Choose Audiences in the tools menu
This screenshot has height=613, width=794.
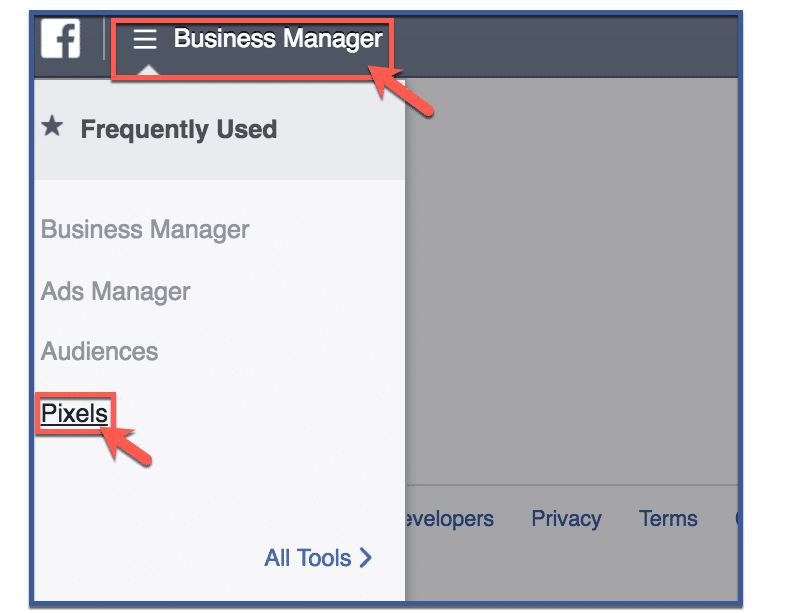click(x=99, y=351)
